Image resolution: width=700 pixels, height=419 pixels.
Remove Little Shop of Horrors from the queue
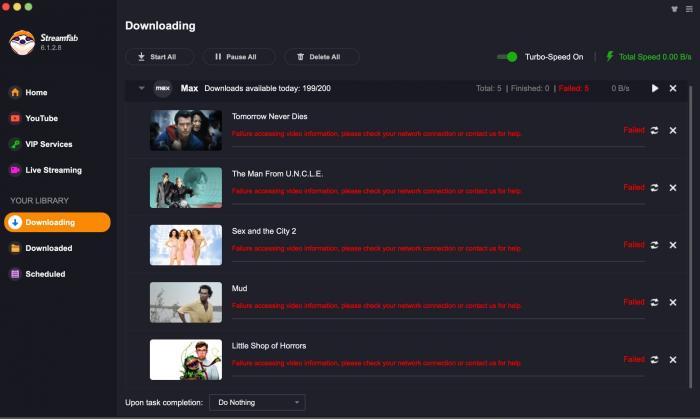673,359
